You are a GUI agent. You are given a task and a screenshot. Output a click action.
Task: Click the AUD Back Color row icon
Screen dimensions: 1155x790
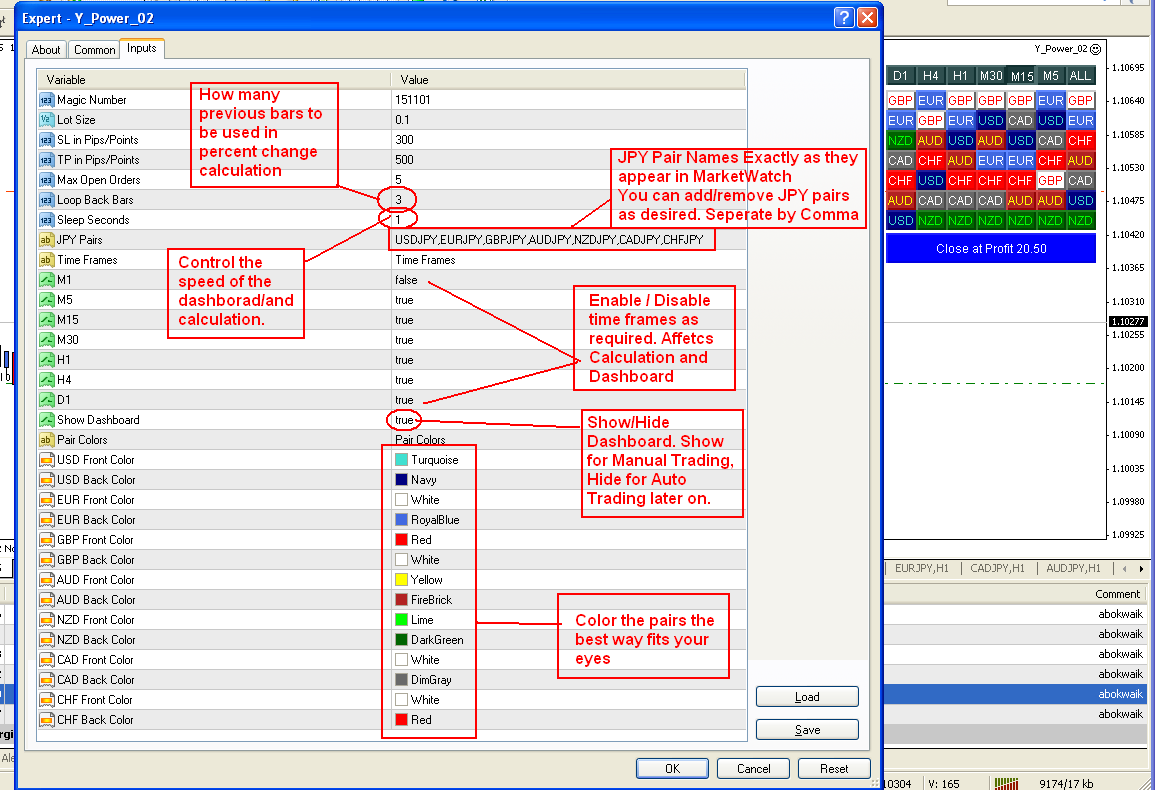tap(46, 599)
